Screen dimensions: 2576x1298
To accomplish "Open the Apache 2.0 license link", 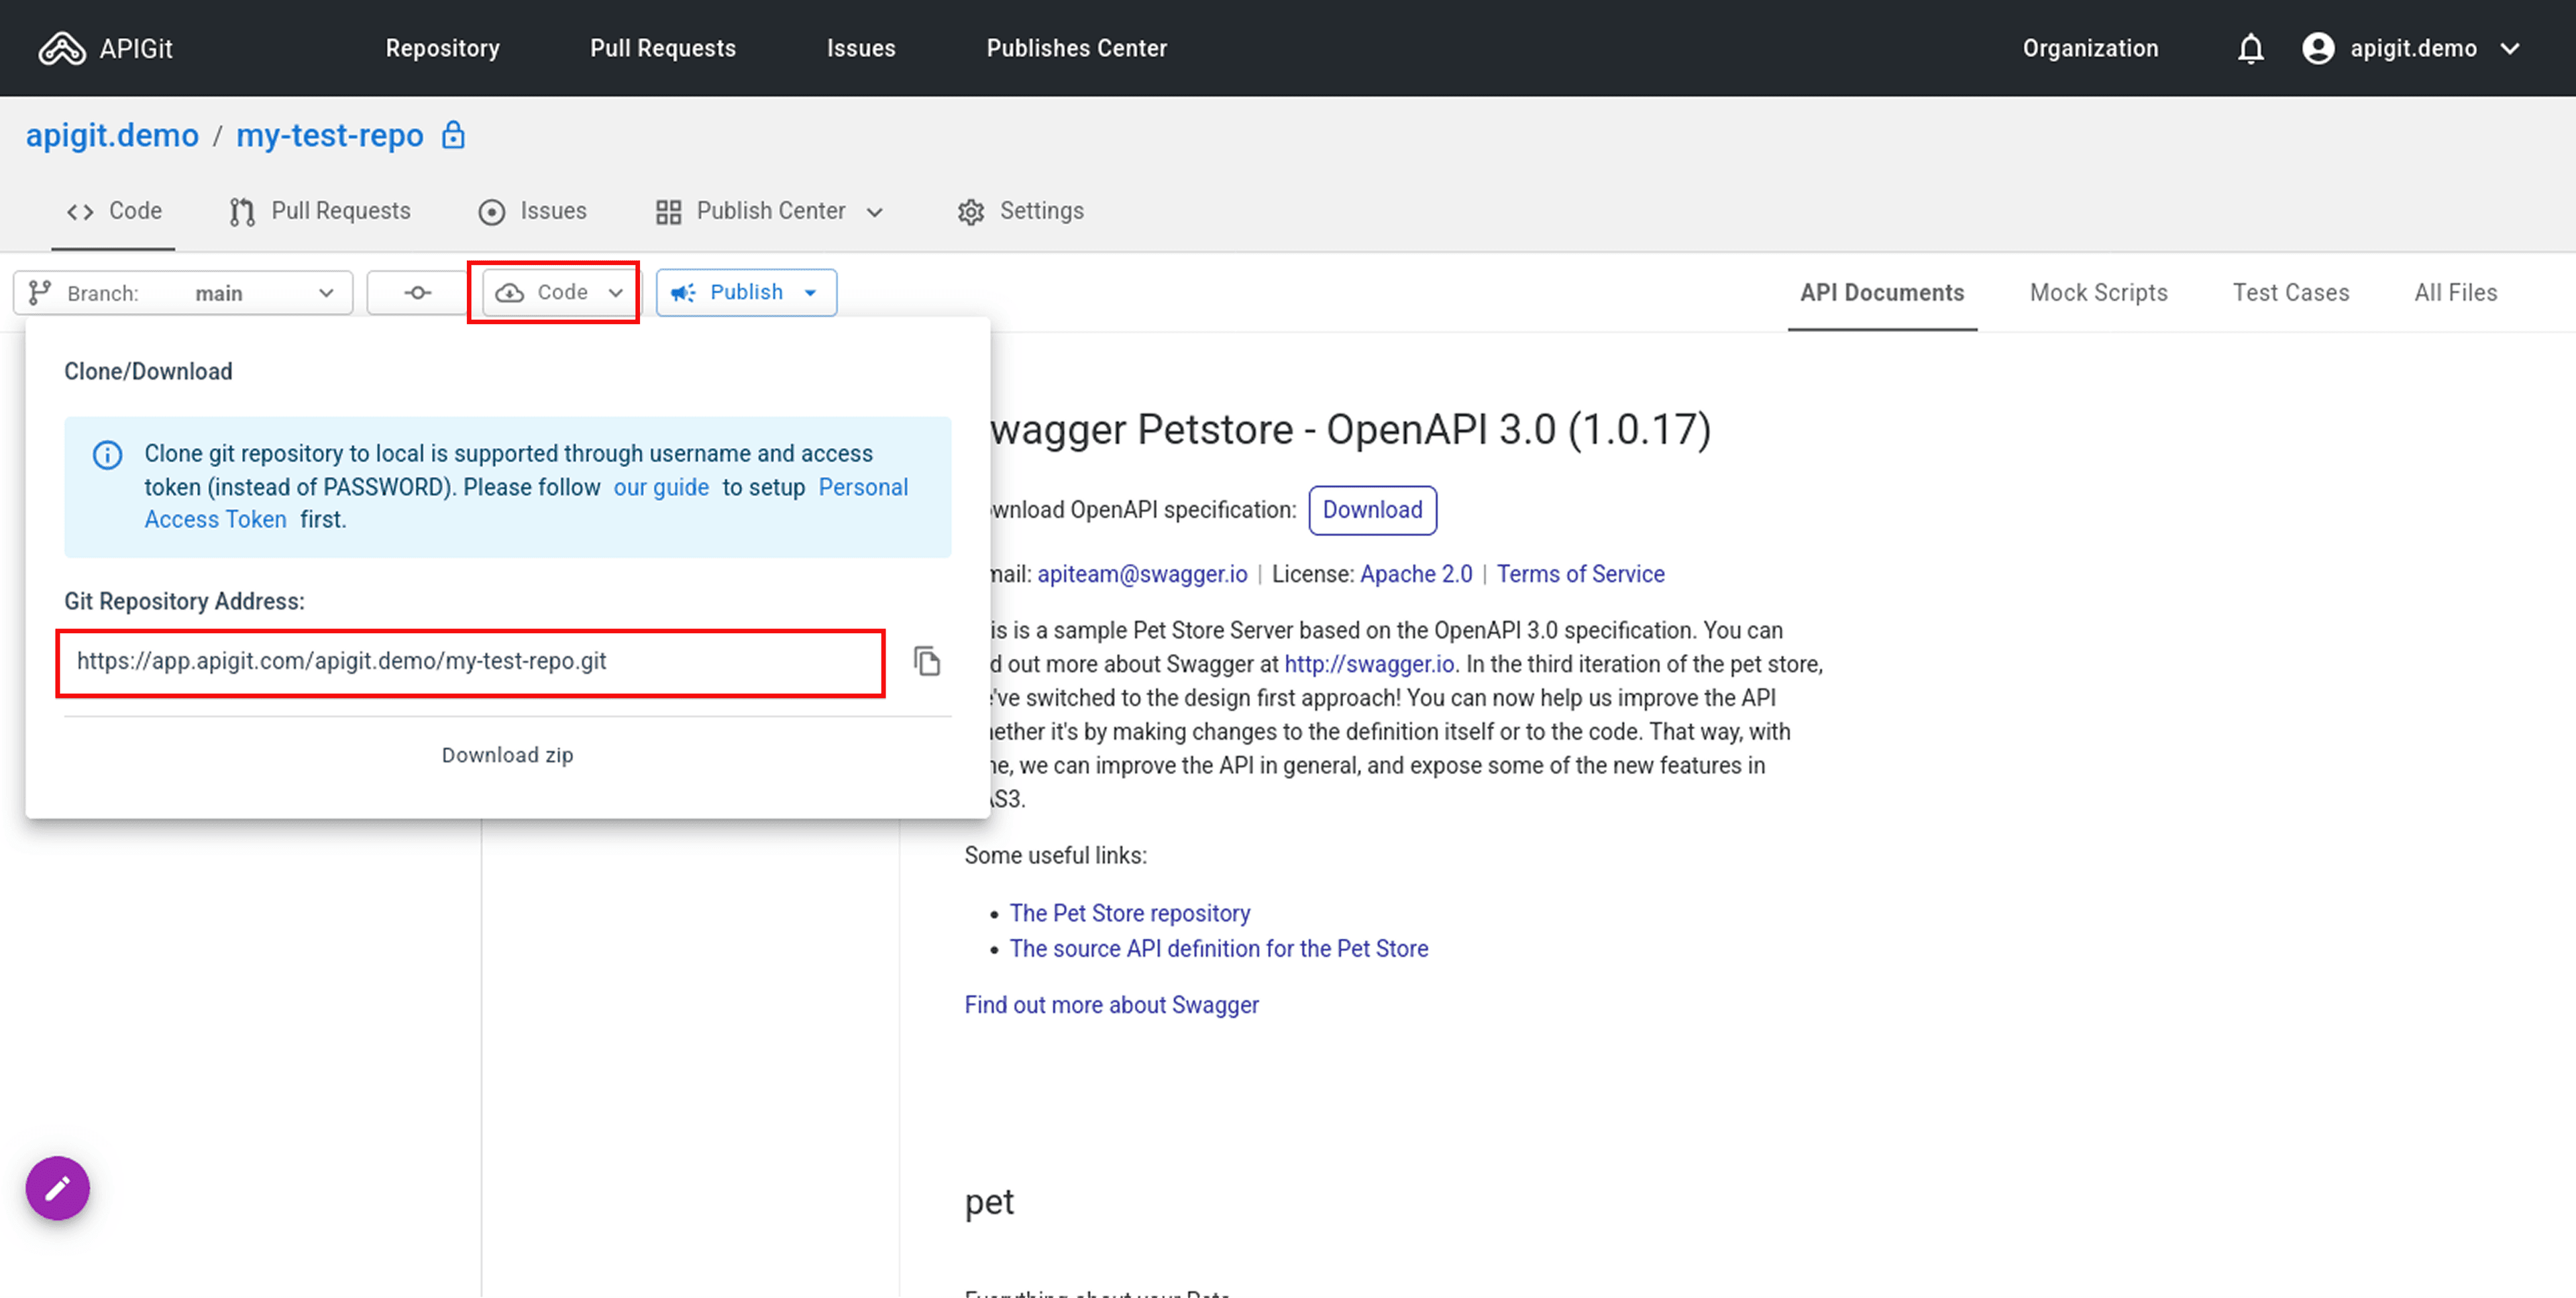I will click(x=1416, y=574).
